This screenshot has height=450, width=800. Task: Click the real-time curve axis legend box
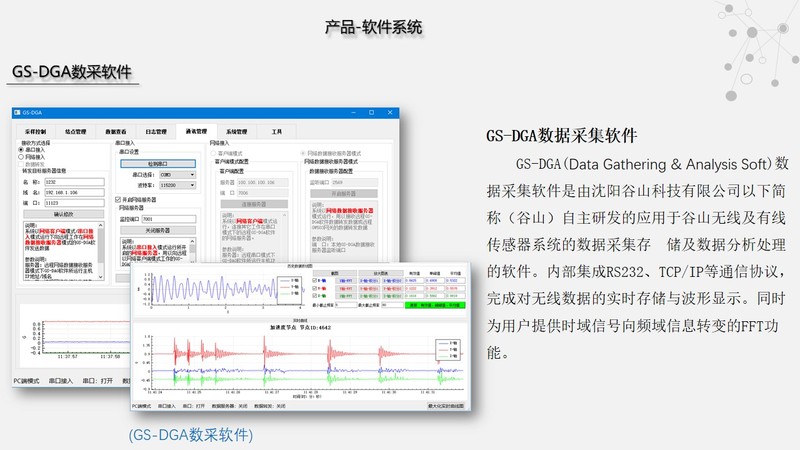[x=448, y=349]
